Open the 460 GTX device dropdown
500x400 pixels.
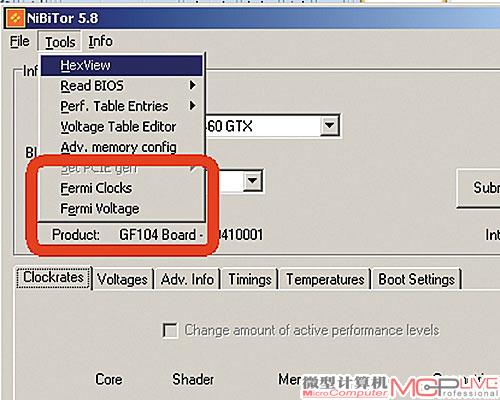click(x=329, y=126)
